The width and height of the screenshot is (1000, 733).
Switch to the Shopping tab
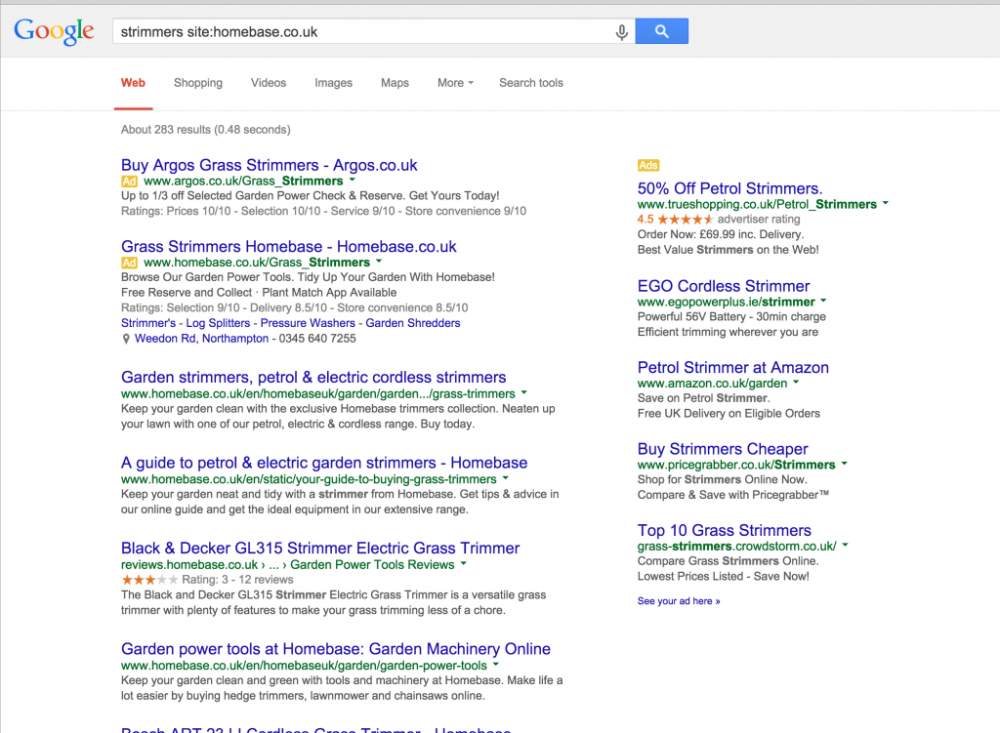[198, 83]
